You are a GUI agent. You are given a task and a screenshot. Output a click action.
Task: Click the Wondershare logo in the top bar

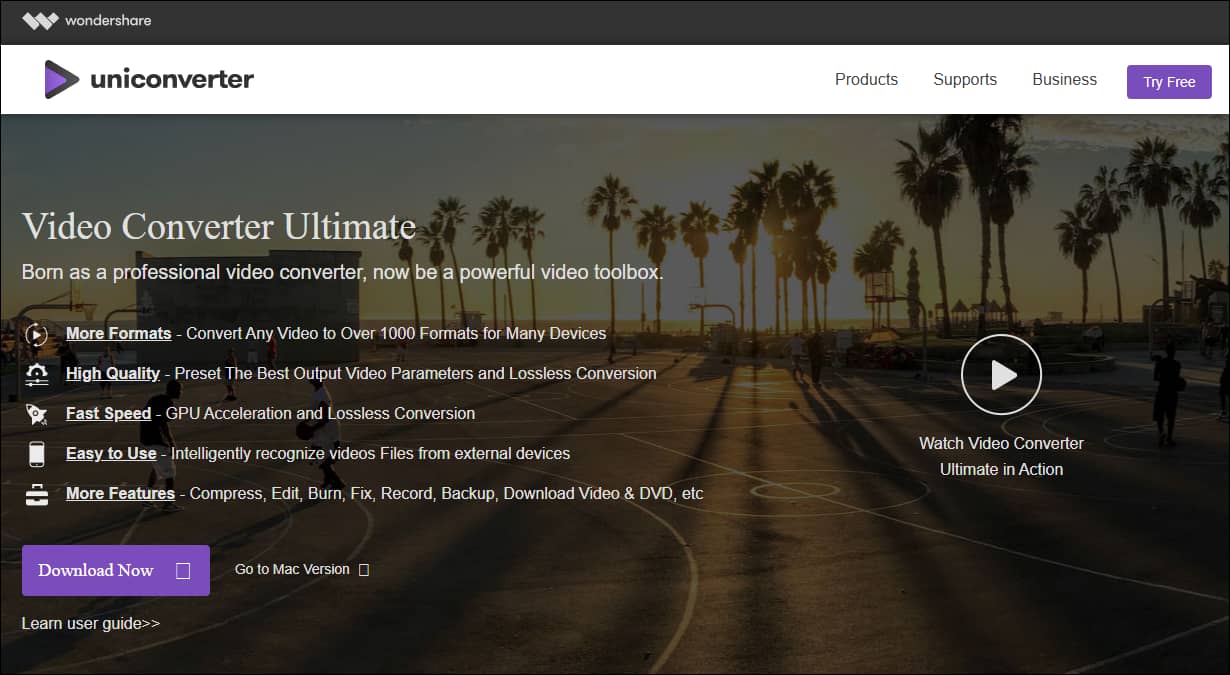[x=86, y=20]
